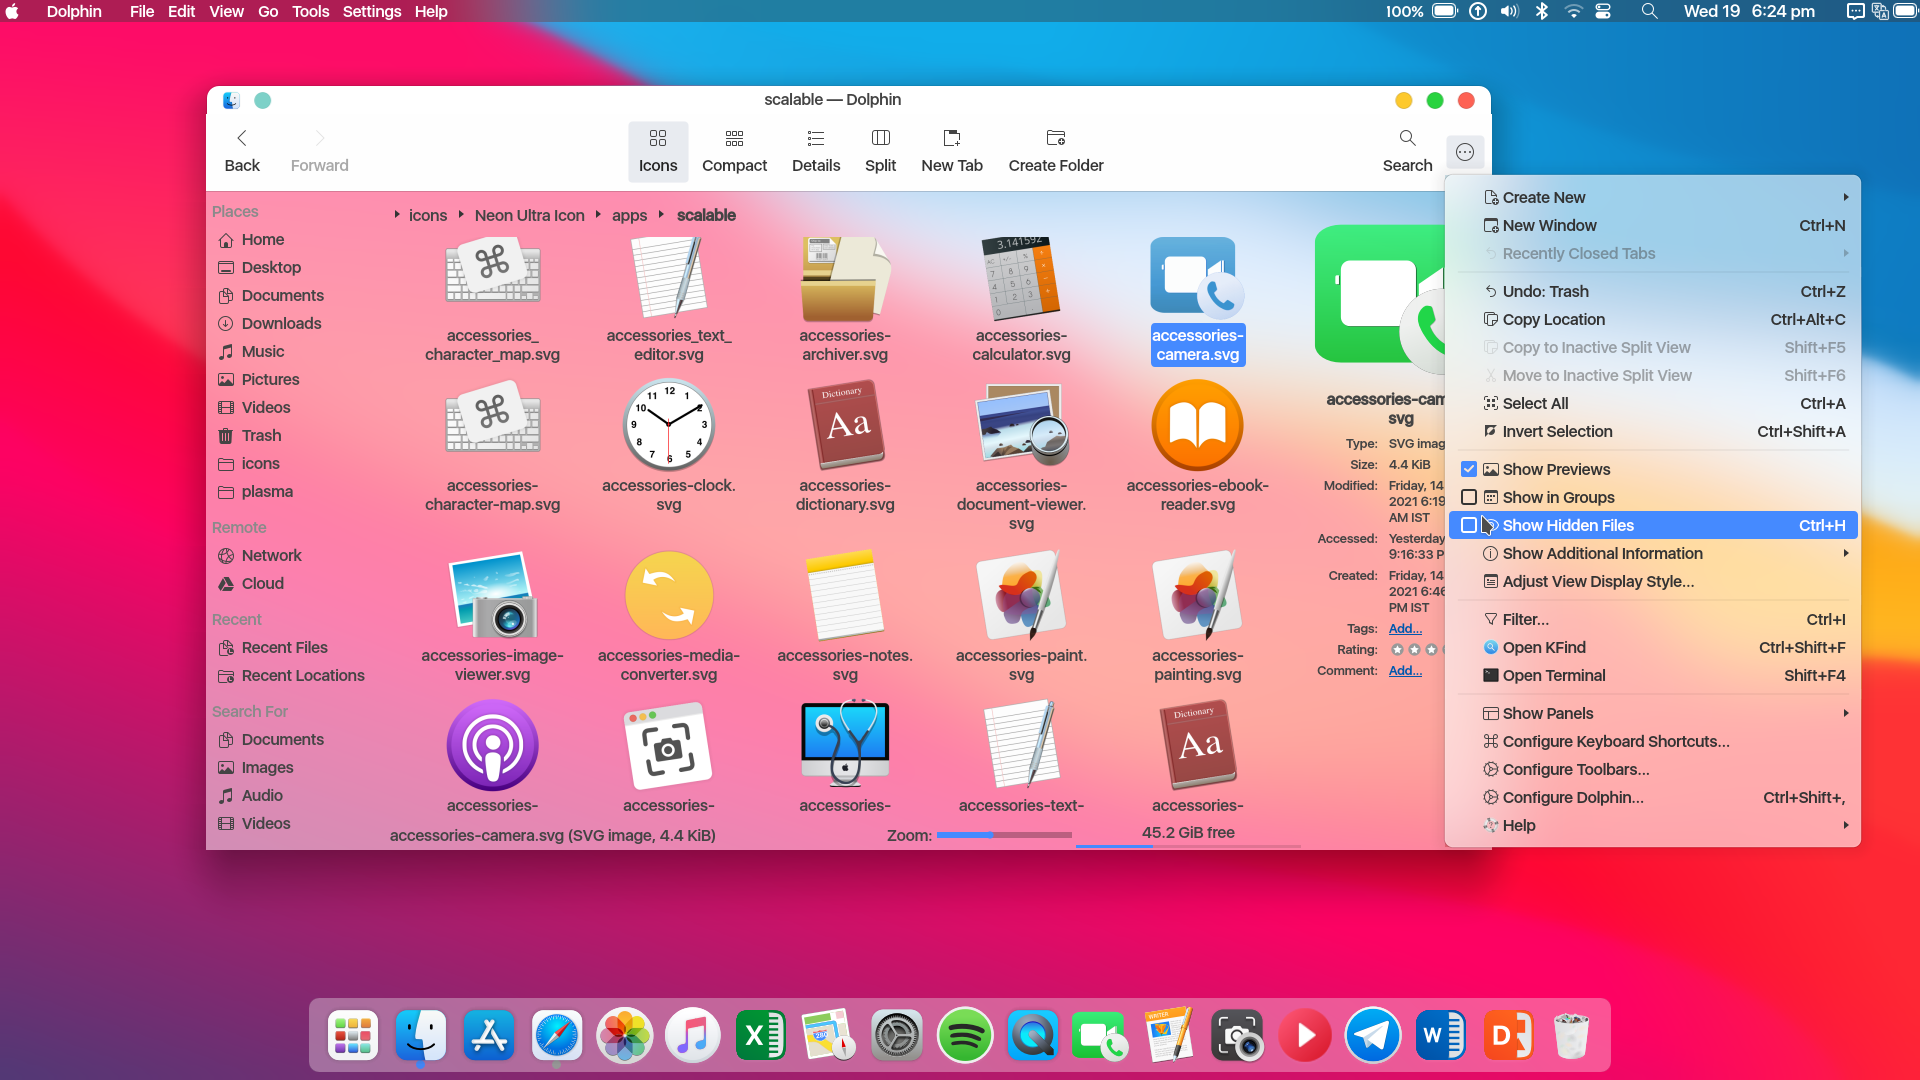Click breadcrumb arrow before icons
1920x1080 pixels.
pos(397,215)
